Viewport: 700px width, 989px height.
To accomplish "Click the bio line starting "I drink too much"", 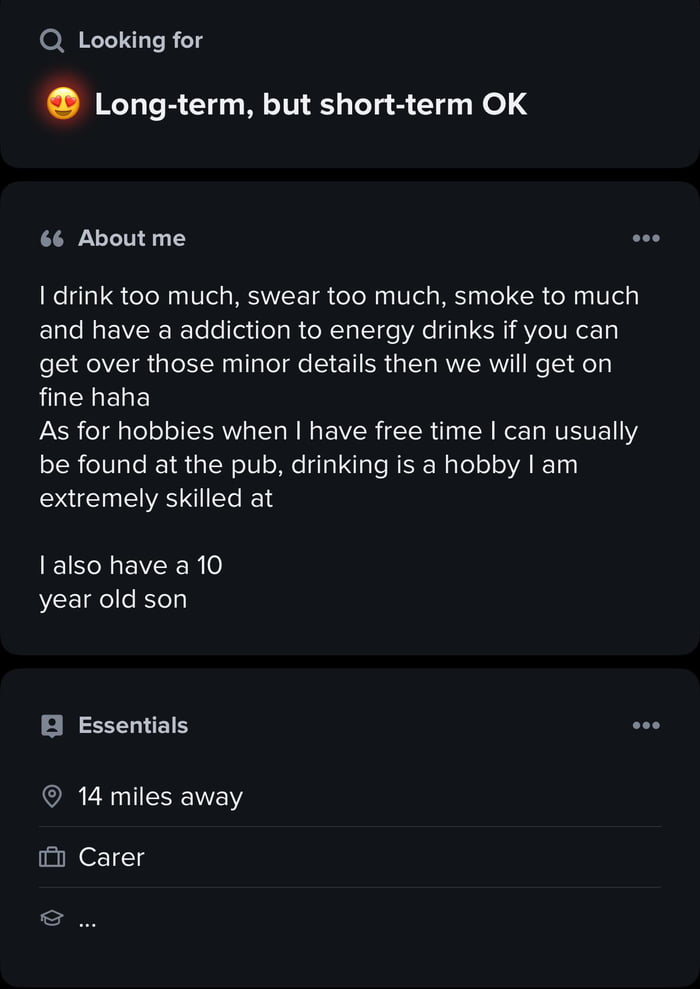I will point(338,297).
